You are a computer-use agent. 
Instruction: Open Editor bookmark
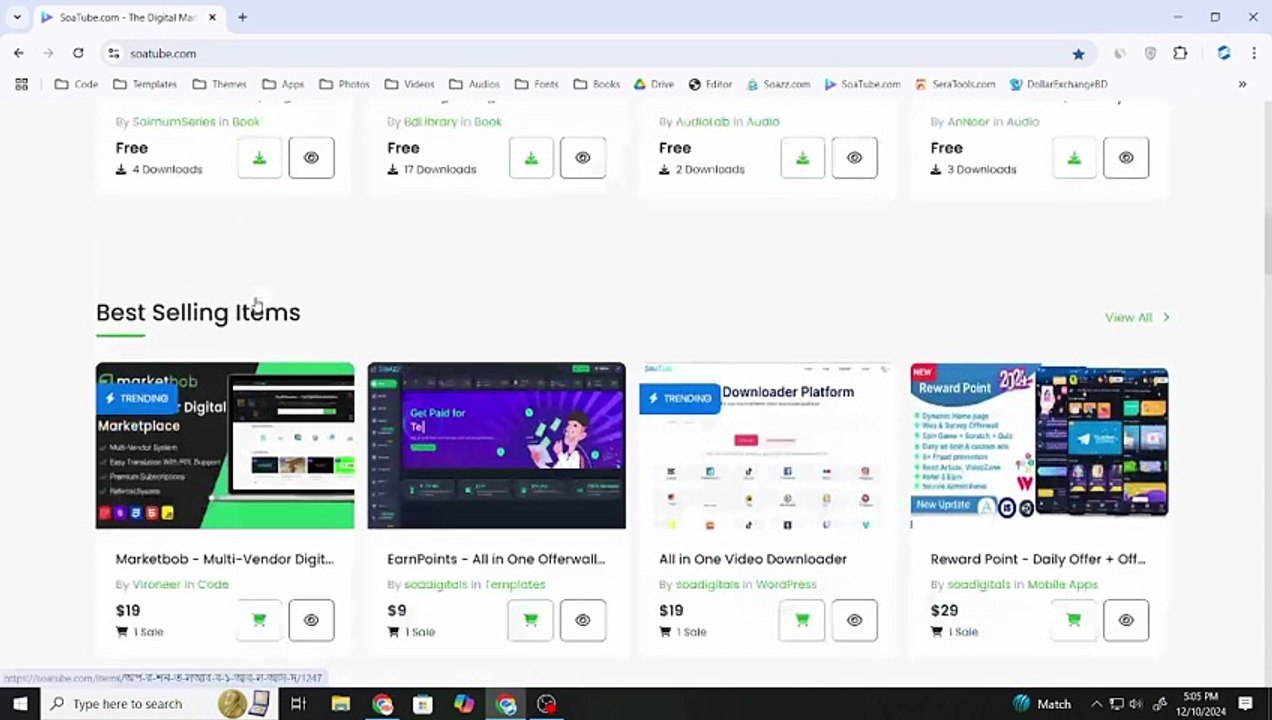(x=710, y=84)
